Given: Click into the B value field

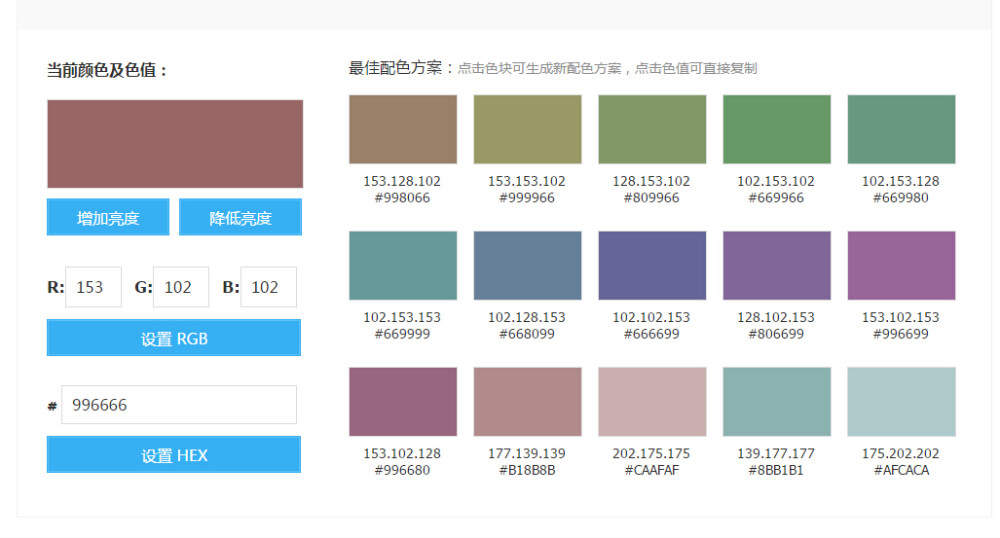Looking at the screenshot, I should click(268, 287).
